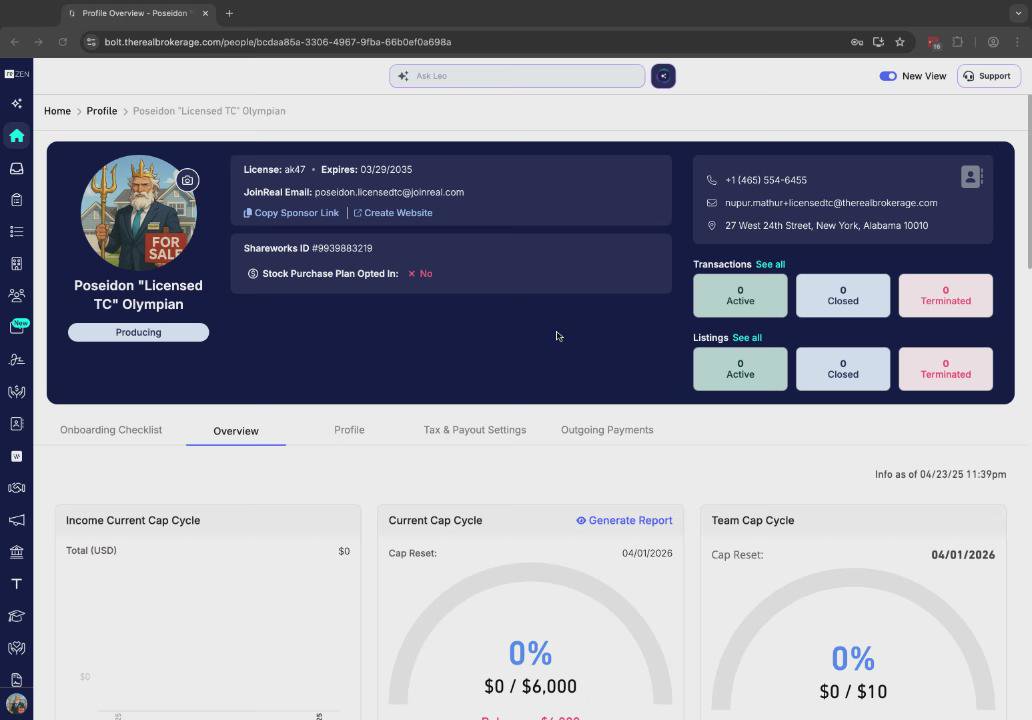
Task: Open the sidebar icon with the New badge
Action: [x=18, y=326]
